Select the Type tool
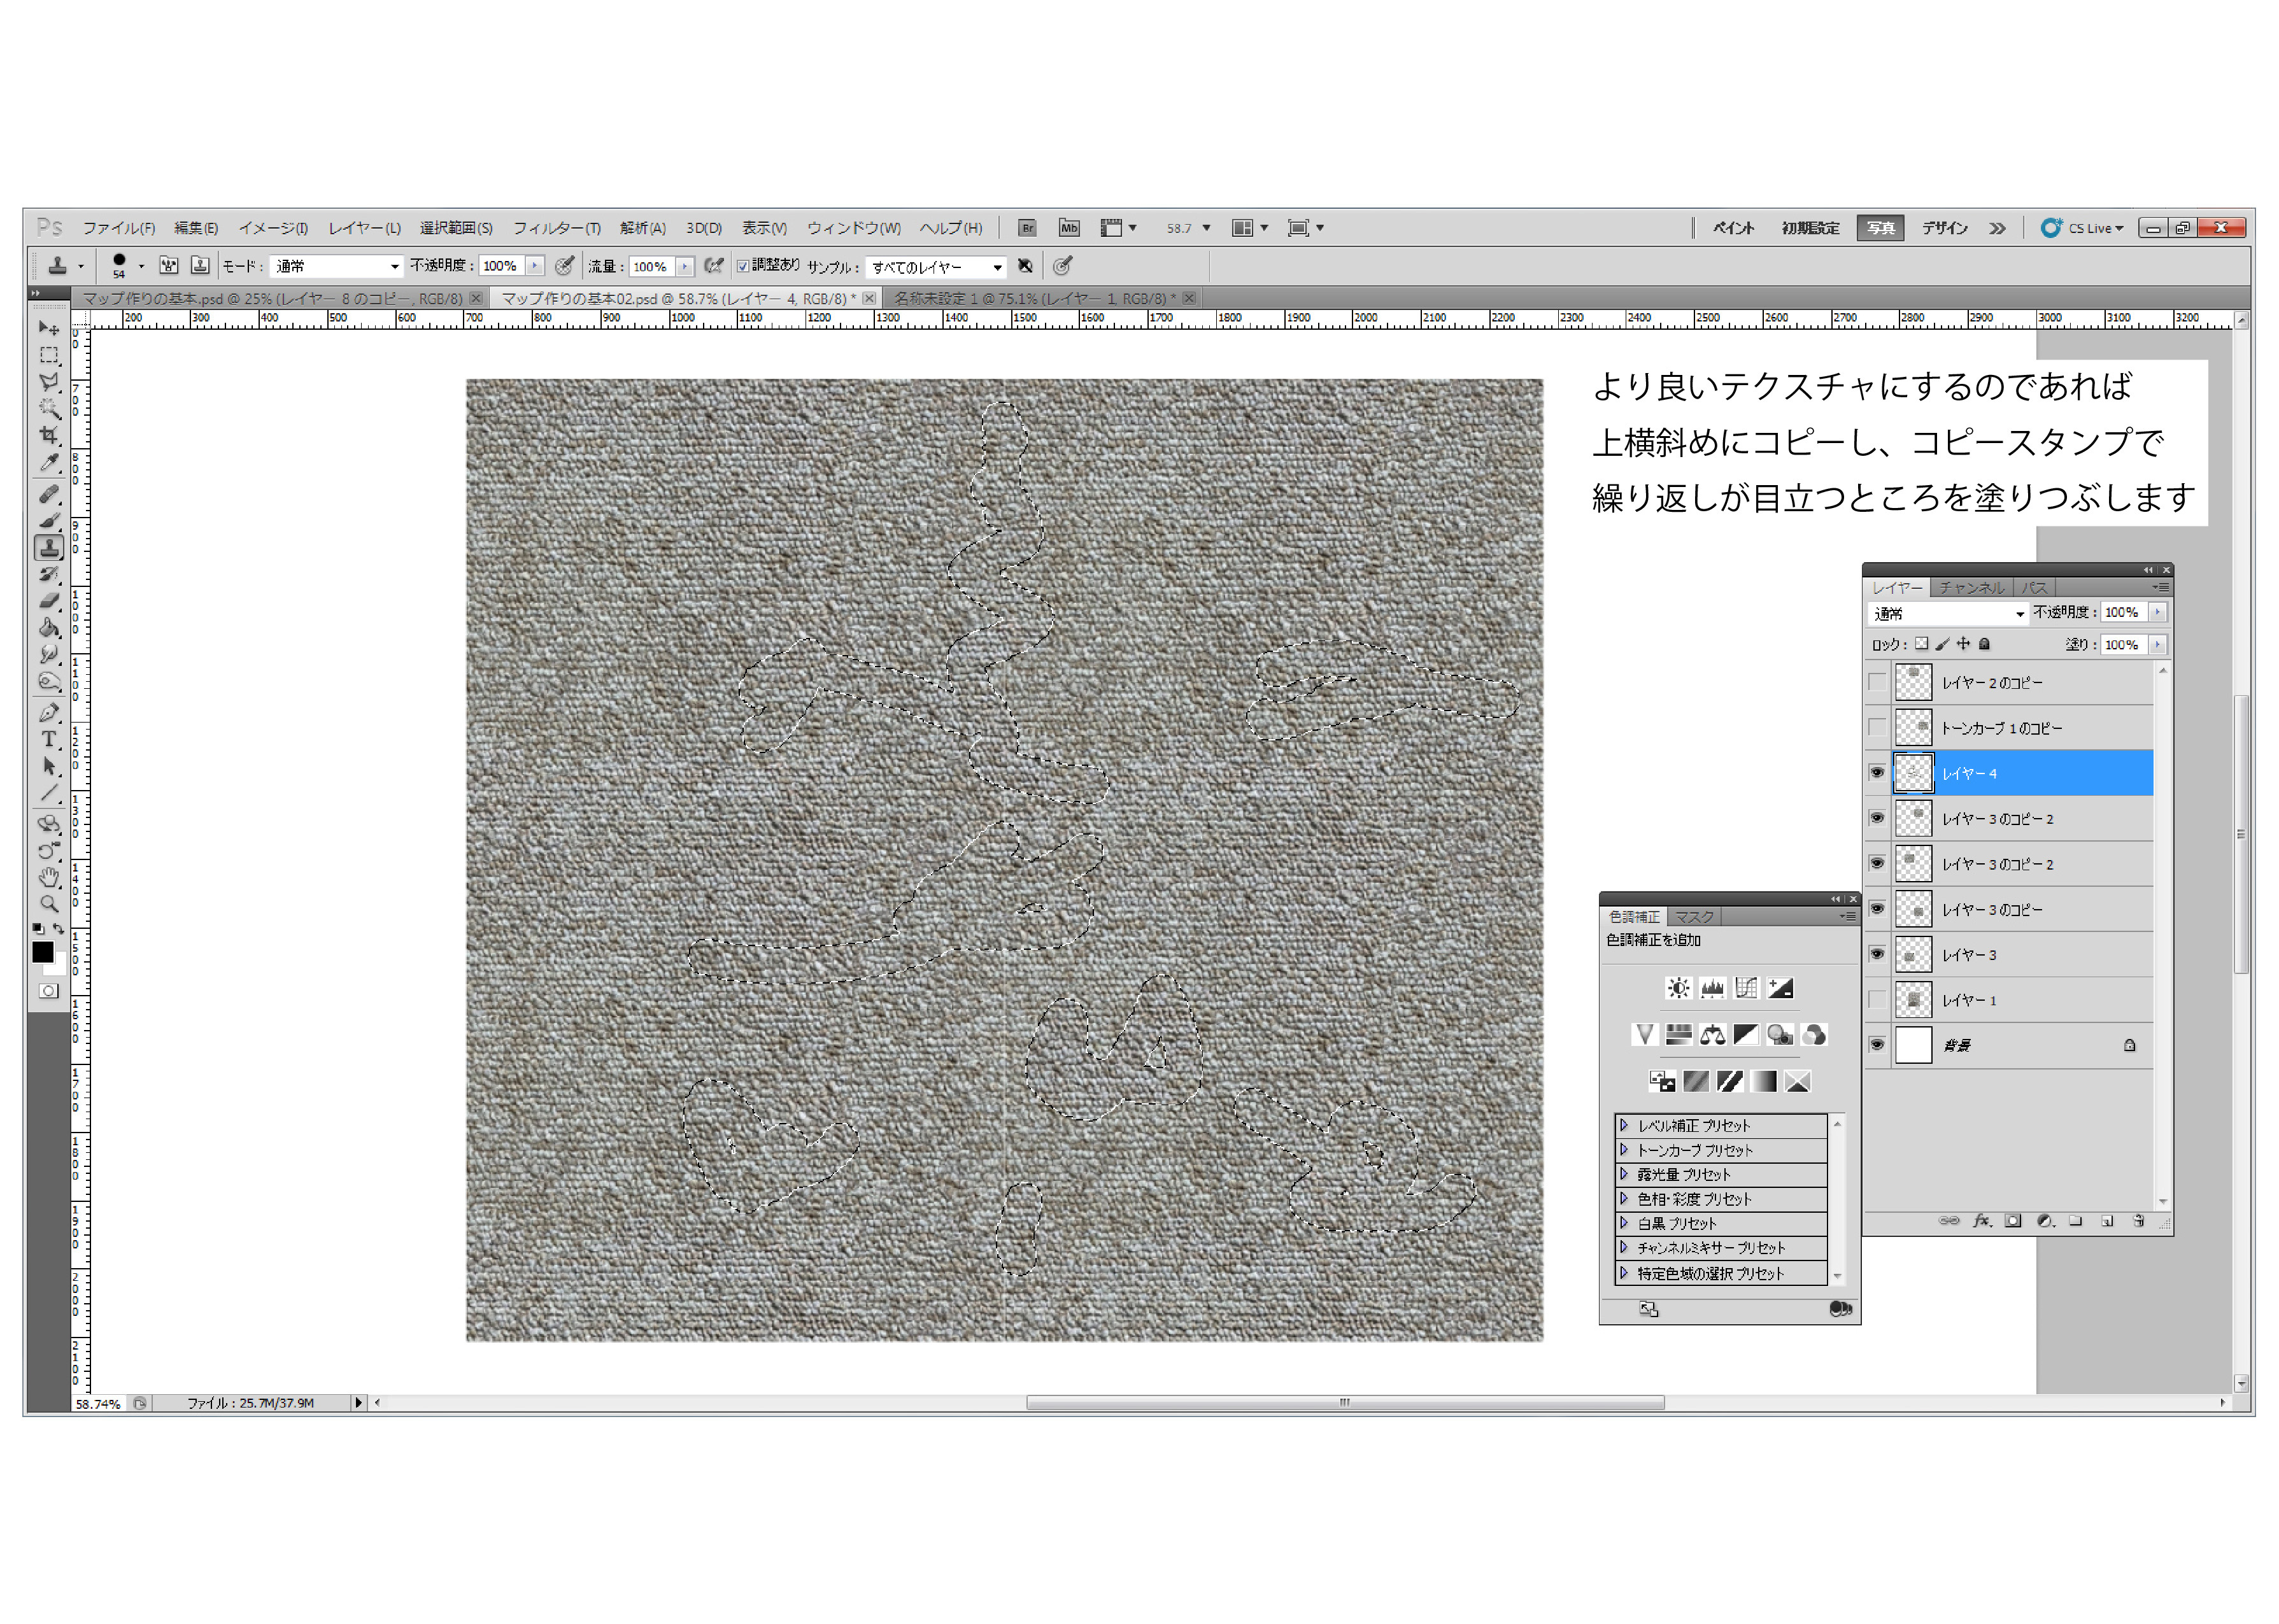Screen dimensions: 2279x1624 (48, 739)
